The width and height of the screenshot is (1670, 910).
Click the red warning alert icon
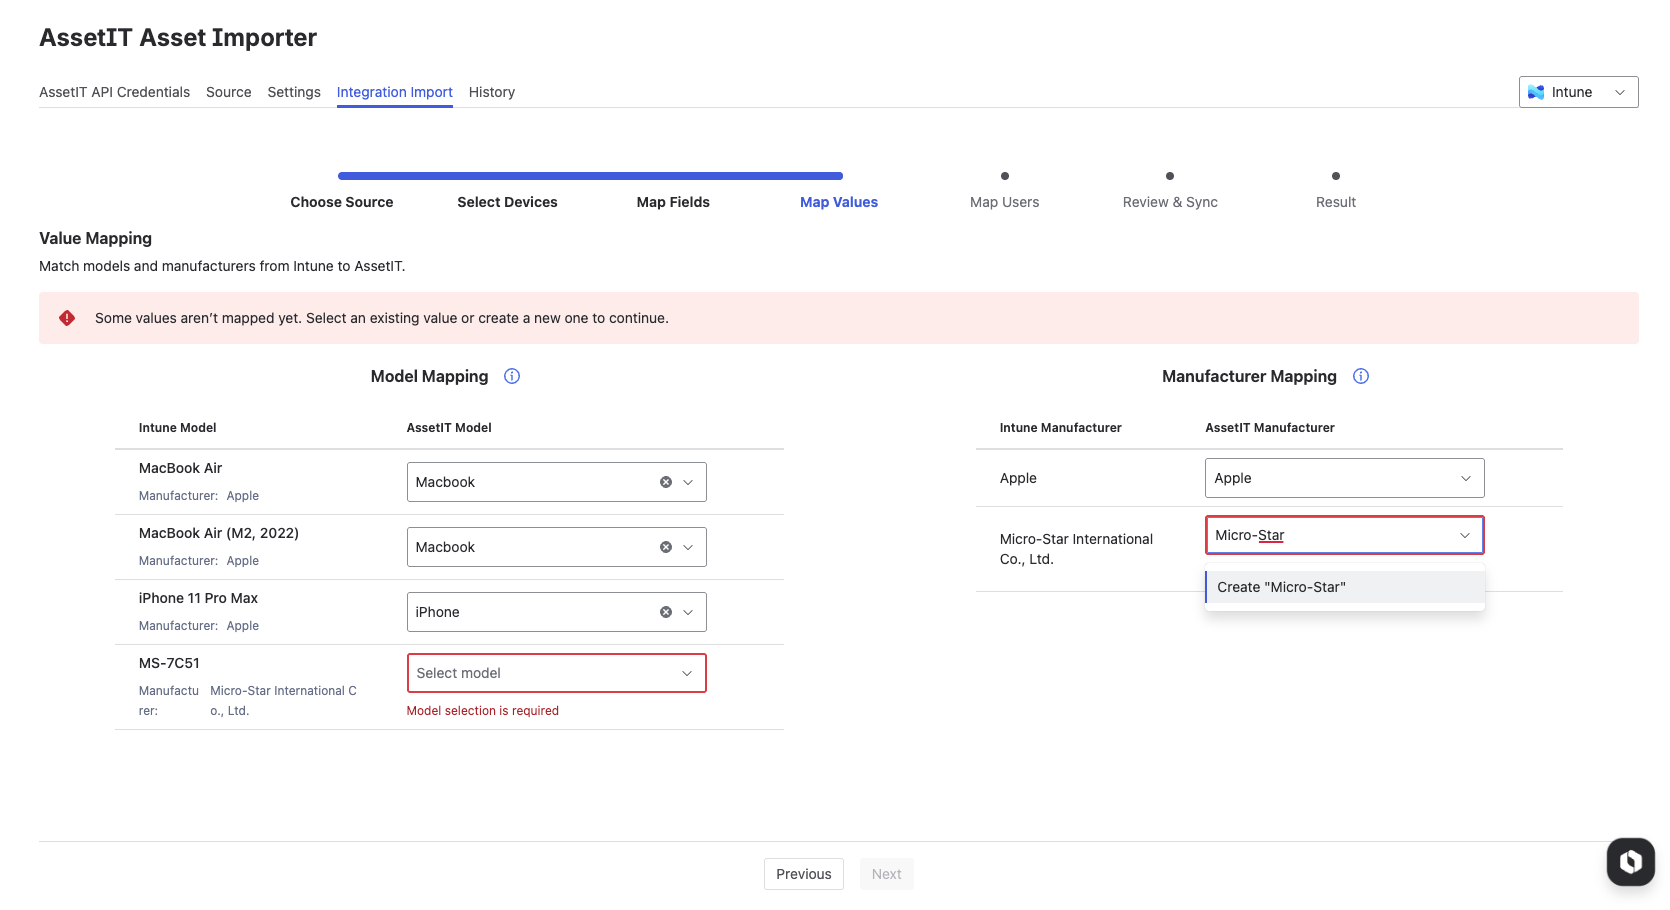(x=67, y=318)
